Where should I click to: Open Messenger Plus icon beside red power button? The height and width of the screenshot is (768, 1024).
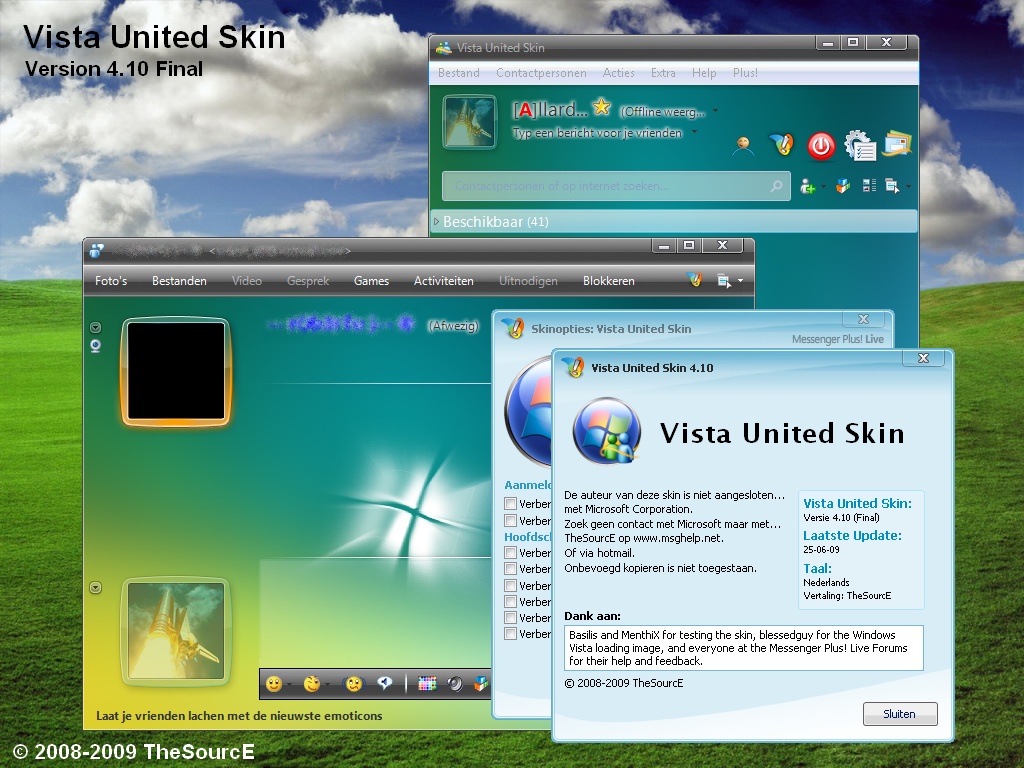tap(782, 144)
